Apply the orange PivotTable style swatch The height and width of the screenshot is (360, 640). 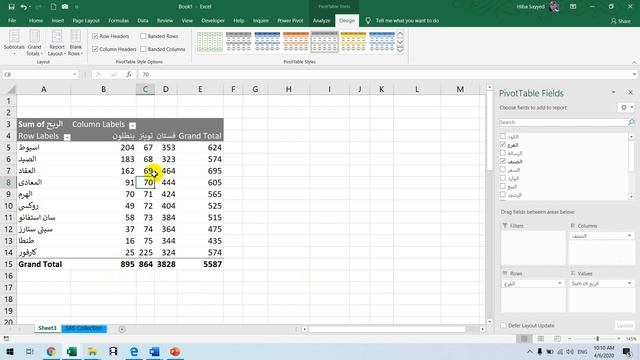coord(296,42)
